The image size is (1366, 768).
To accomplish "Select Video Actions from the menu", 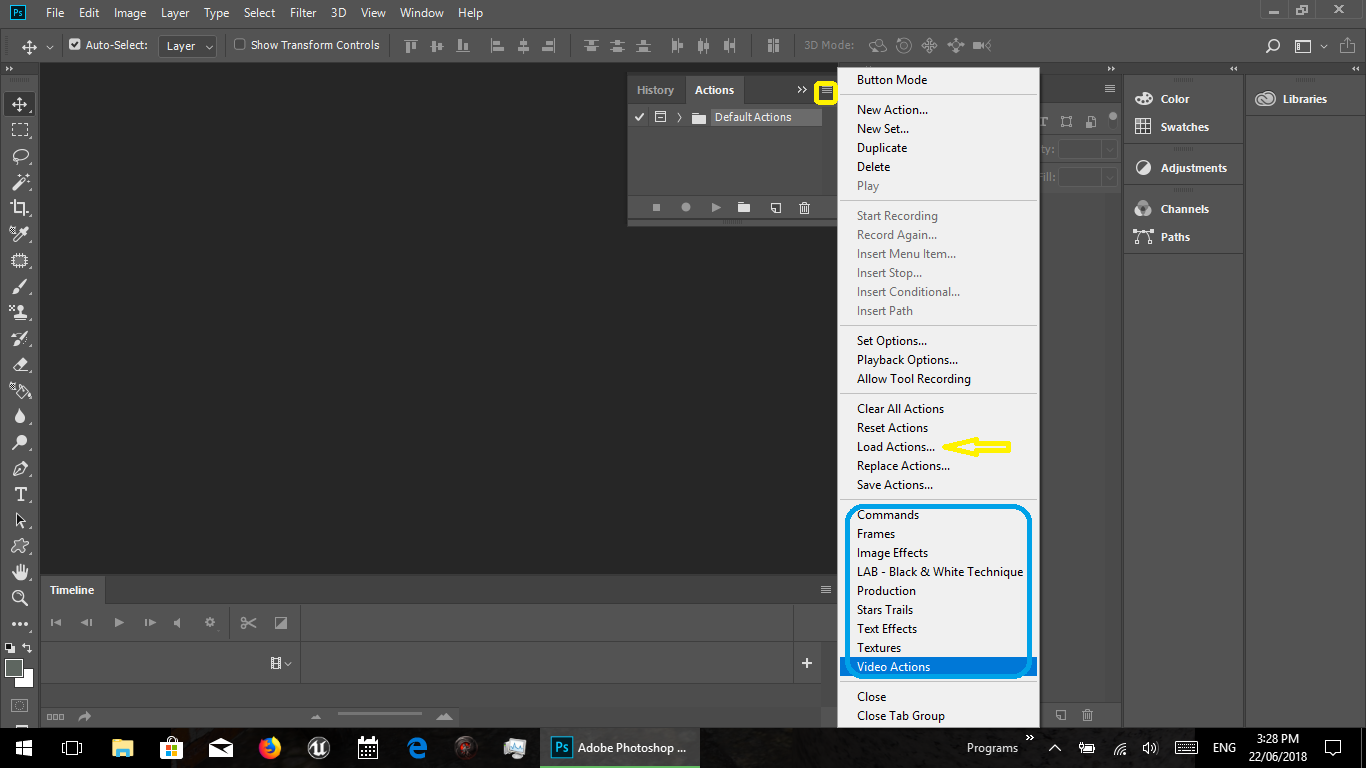I will (893, 666).
